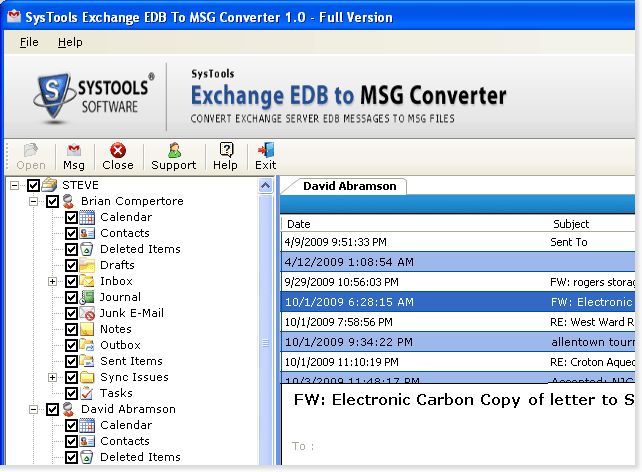
Task: Open the File menu
Action: [x=29, y=42]
